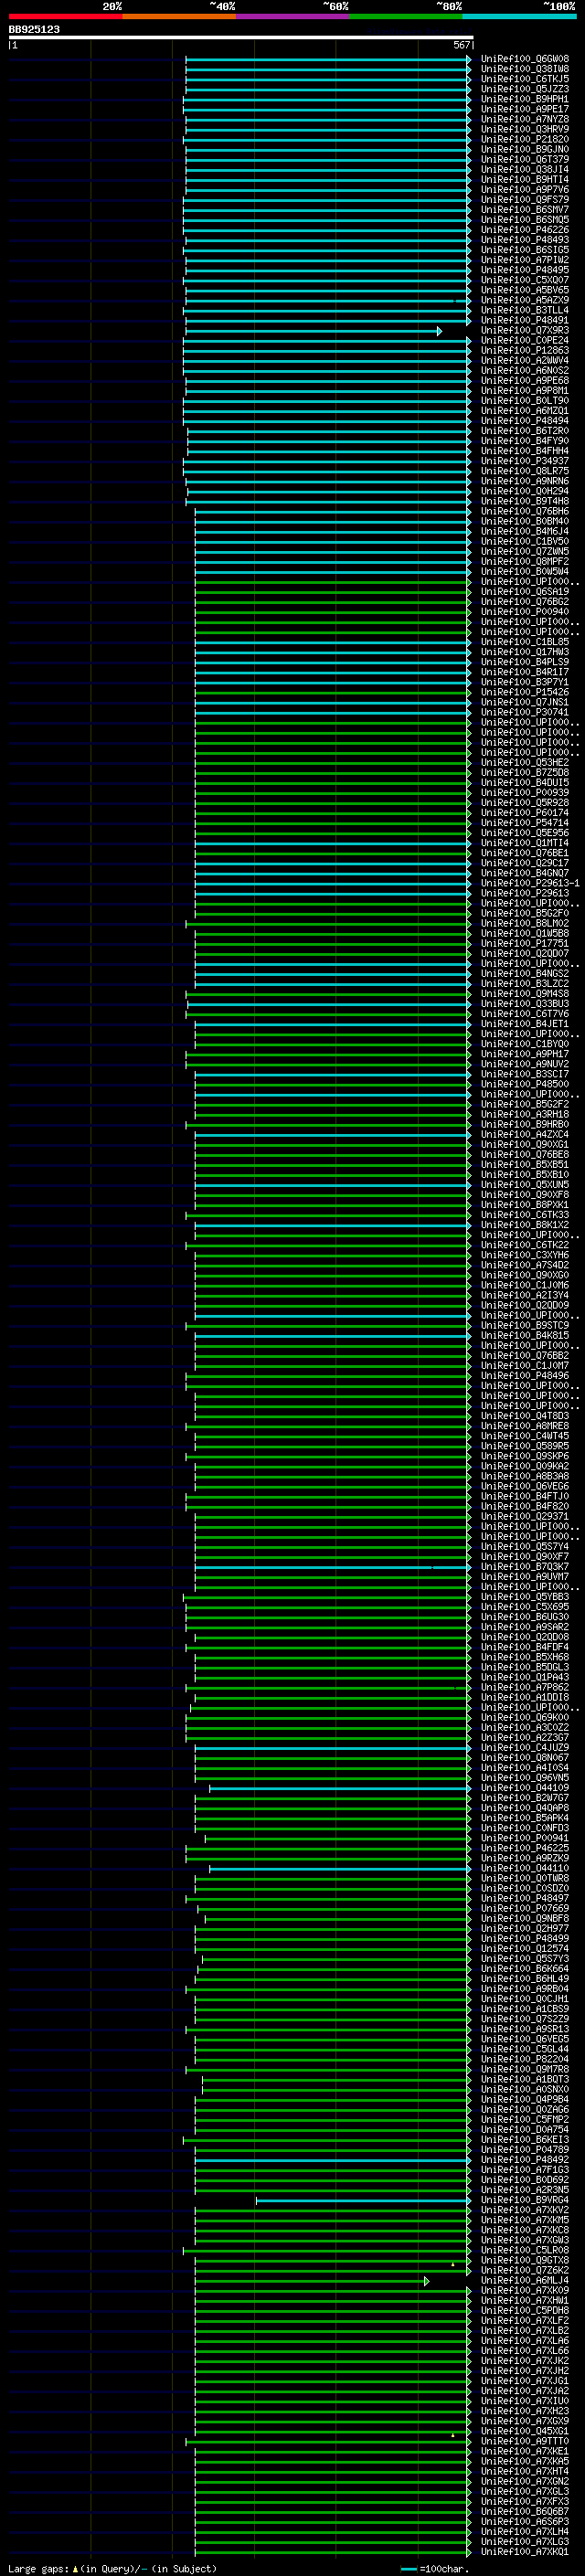Select label UniRef100_P48496
Screen dimensions: 585x2576
(525, 1376)
